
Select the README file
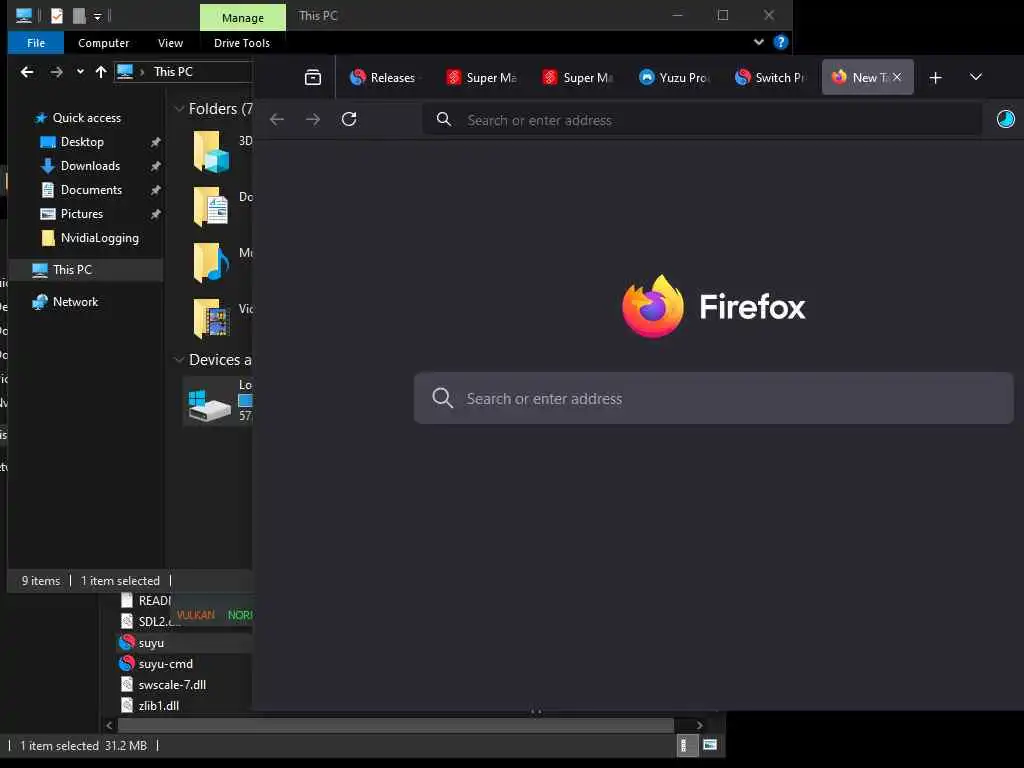pos(145,601)
